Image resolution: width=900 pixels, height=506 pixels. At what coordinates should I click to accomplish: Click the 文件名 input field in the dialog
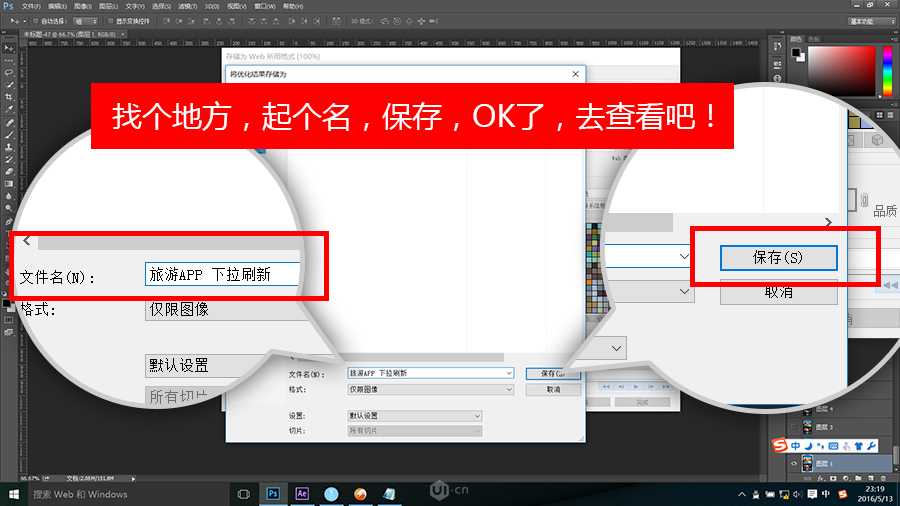coord(429,373)
